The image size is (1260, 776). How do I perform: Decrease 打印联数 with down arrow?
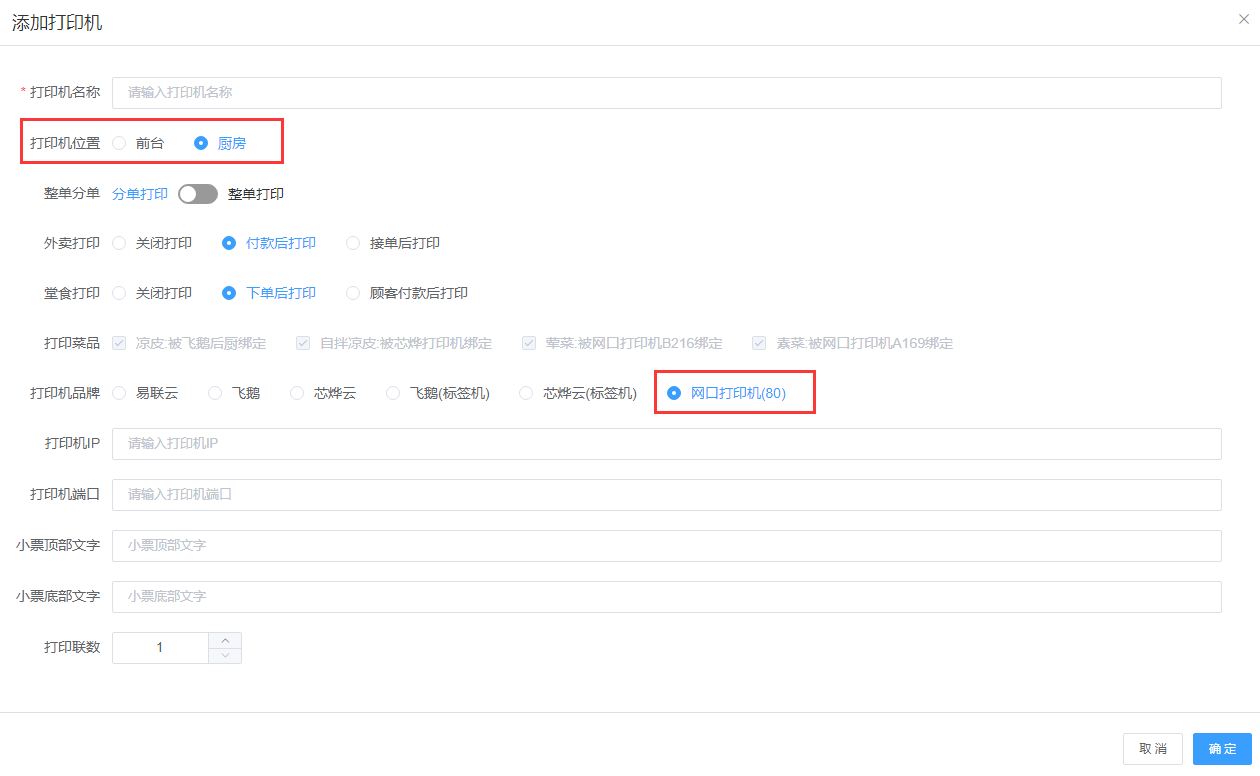click(225, 656)
